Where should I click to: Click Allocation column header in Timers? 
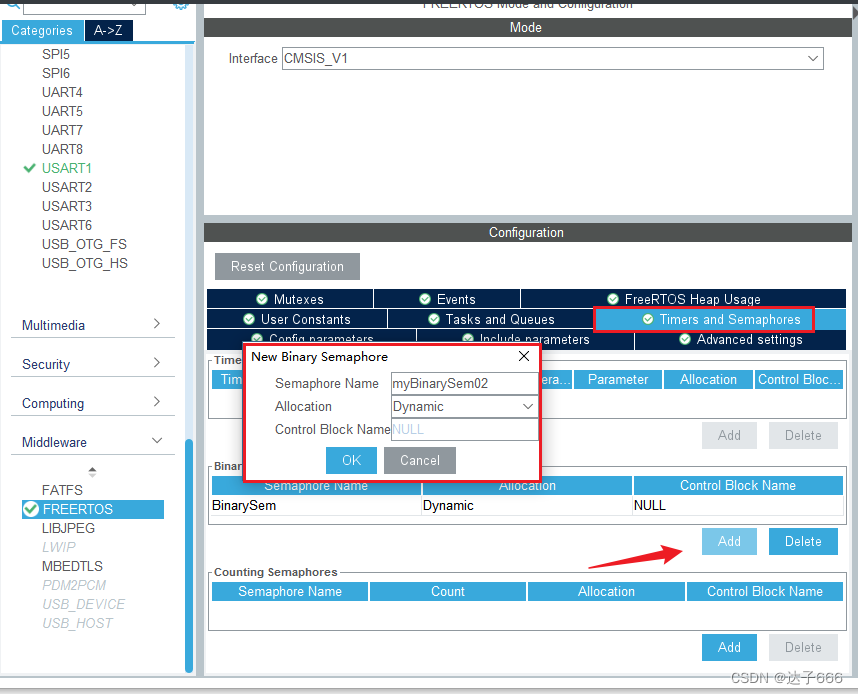708,379
